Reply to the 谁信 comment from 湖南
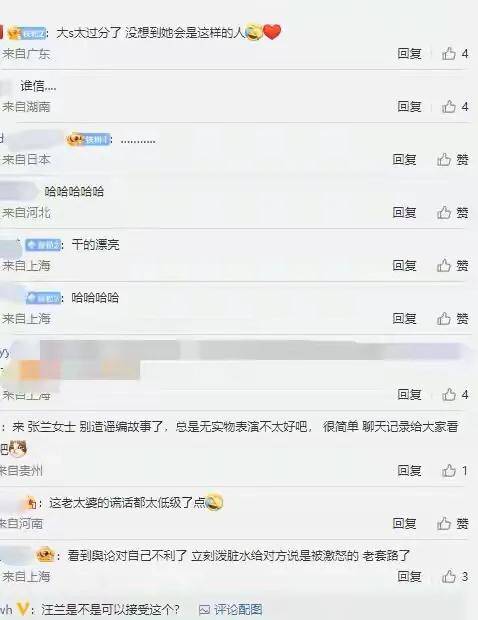The image size is (478, 620). [409, 106]
